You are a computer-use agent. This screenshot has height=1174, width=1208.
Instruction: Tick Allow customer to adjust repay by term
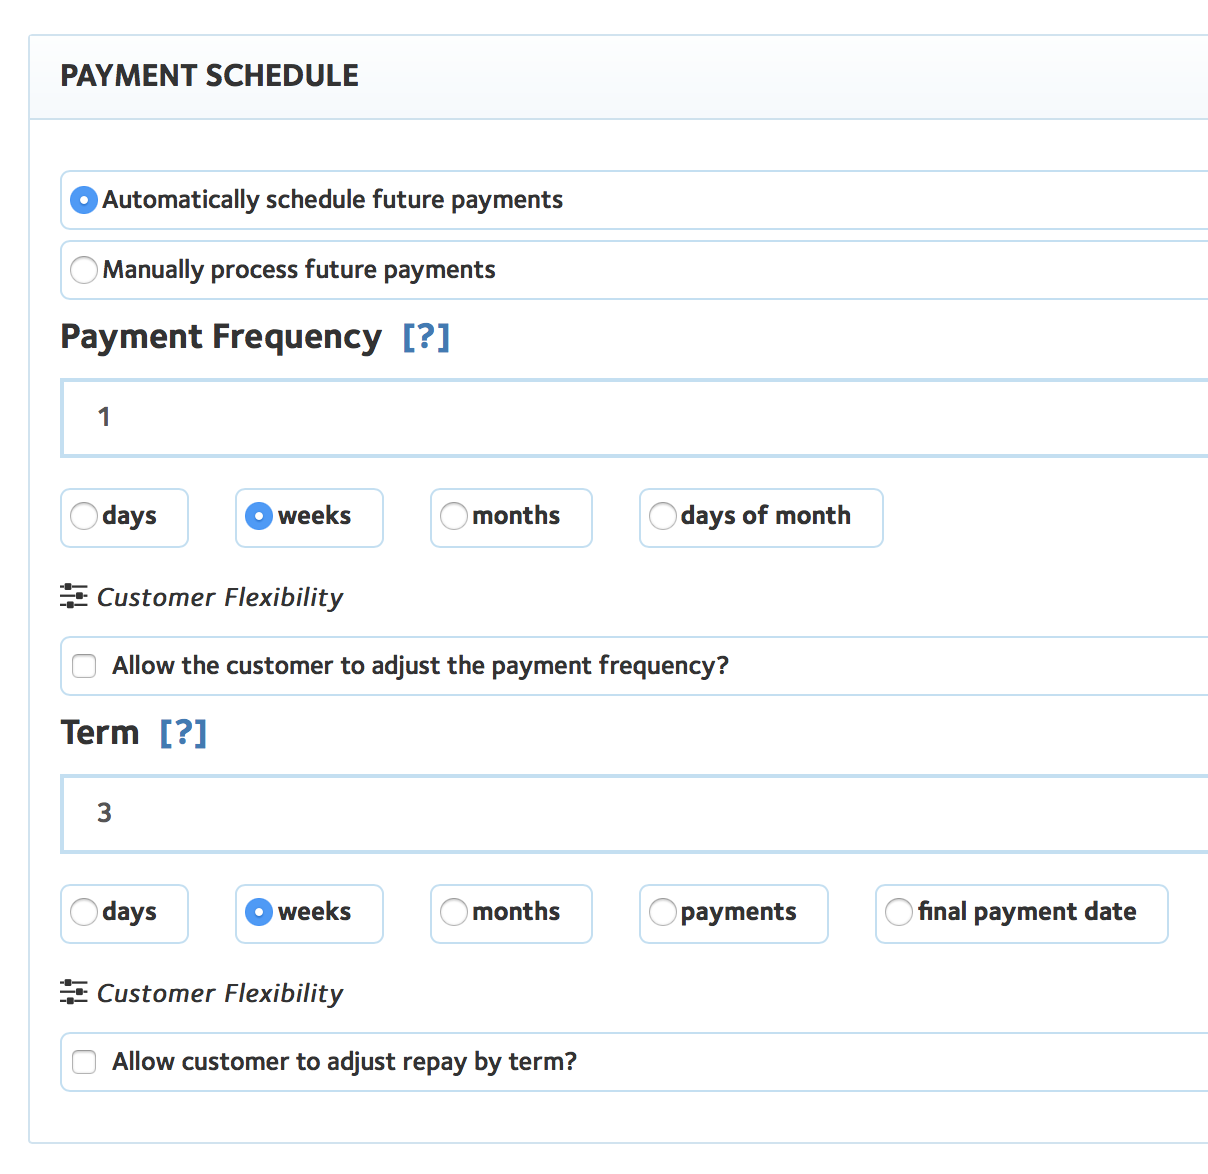point(85,1062)
